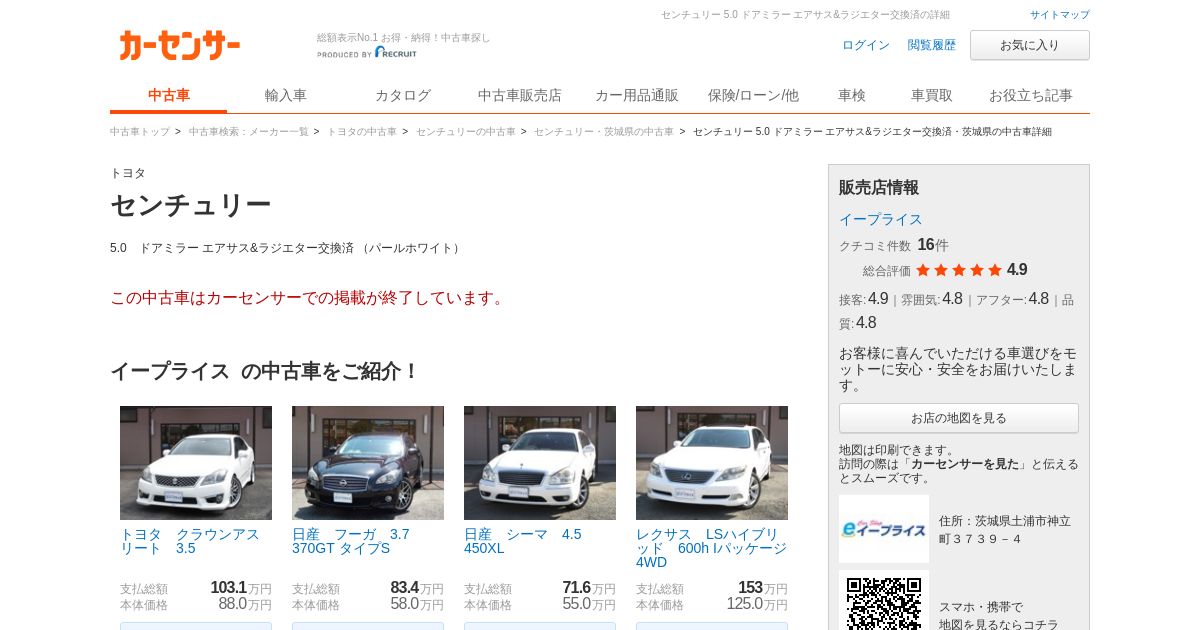Click センチュリー・茨城県の中古車 breadcrumb

coord(604,132)
